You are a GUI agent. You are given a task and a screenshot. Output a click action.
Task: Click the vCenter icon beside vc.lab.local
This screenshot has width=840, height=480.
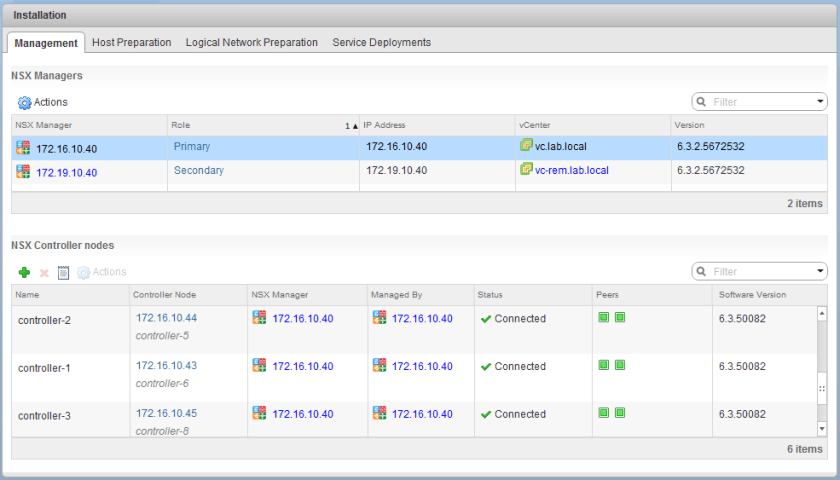click(x=526, y=146)
